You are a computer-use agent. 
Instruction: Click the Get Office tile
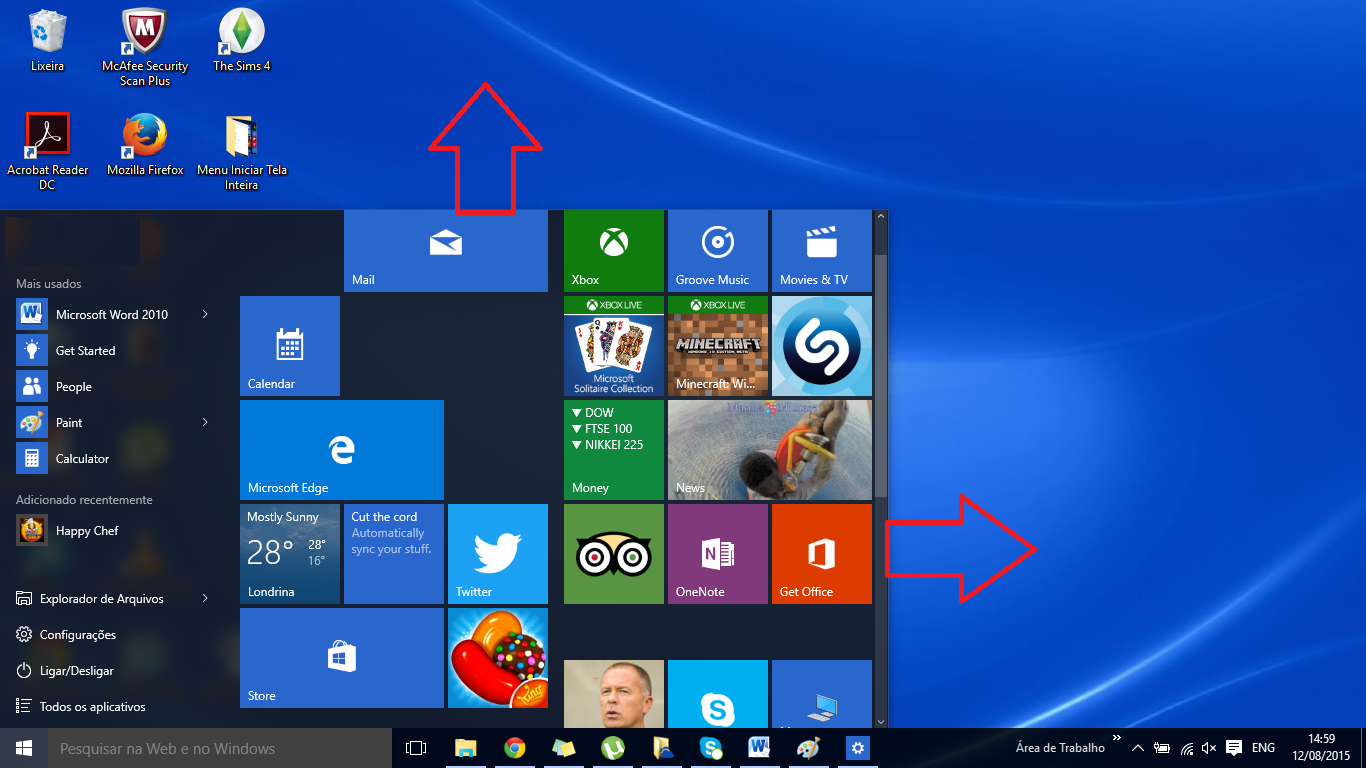[x=822, y=554]
